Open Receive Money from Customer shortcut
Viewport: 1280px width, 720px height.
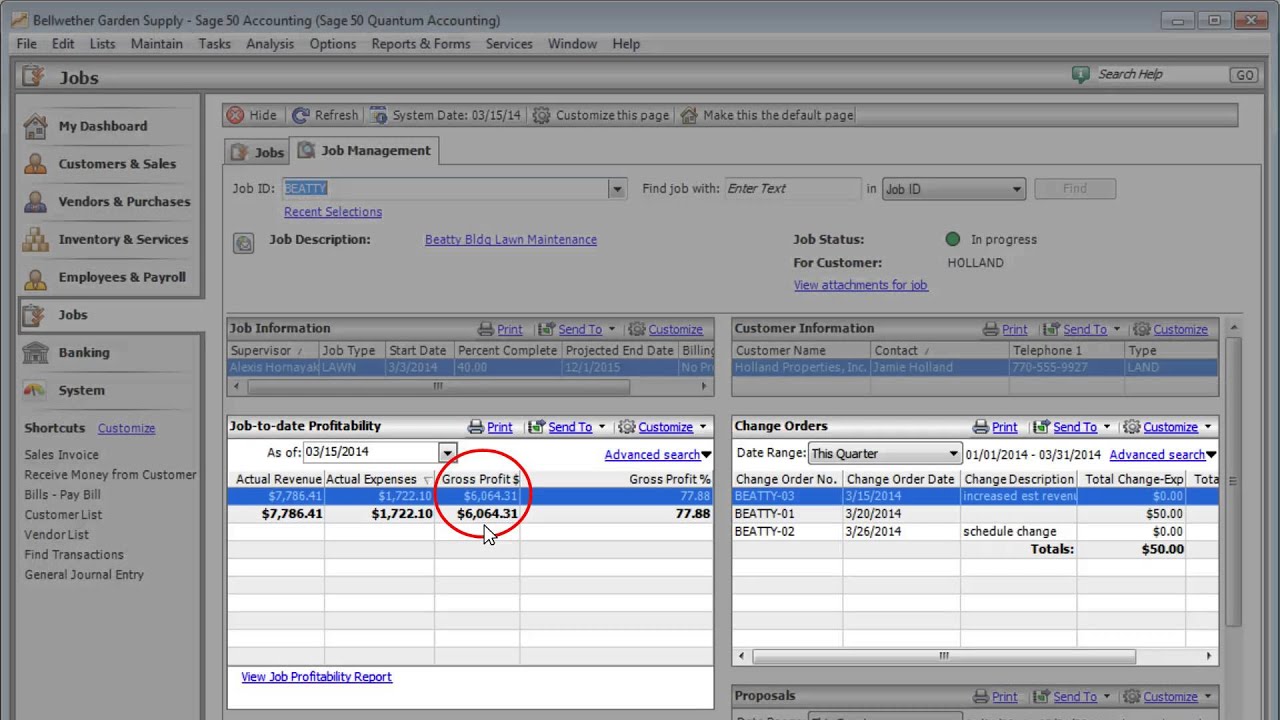pyautogui.click(x=110, y=475)
